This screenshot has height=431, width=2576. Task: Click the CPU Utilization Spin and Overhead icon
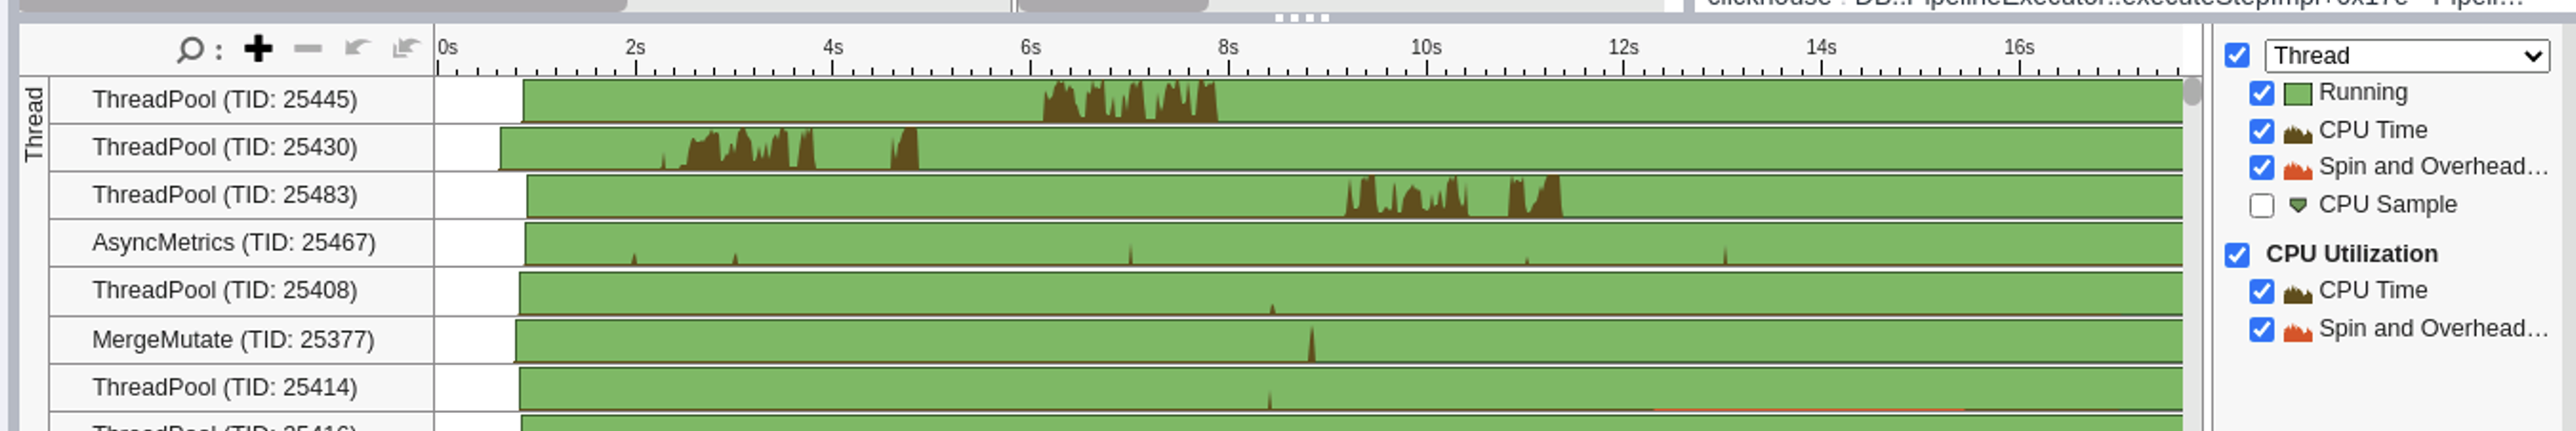click(2298, 330)
